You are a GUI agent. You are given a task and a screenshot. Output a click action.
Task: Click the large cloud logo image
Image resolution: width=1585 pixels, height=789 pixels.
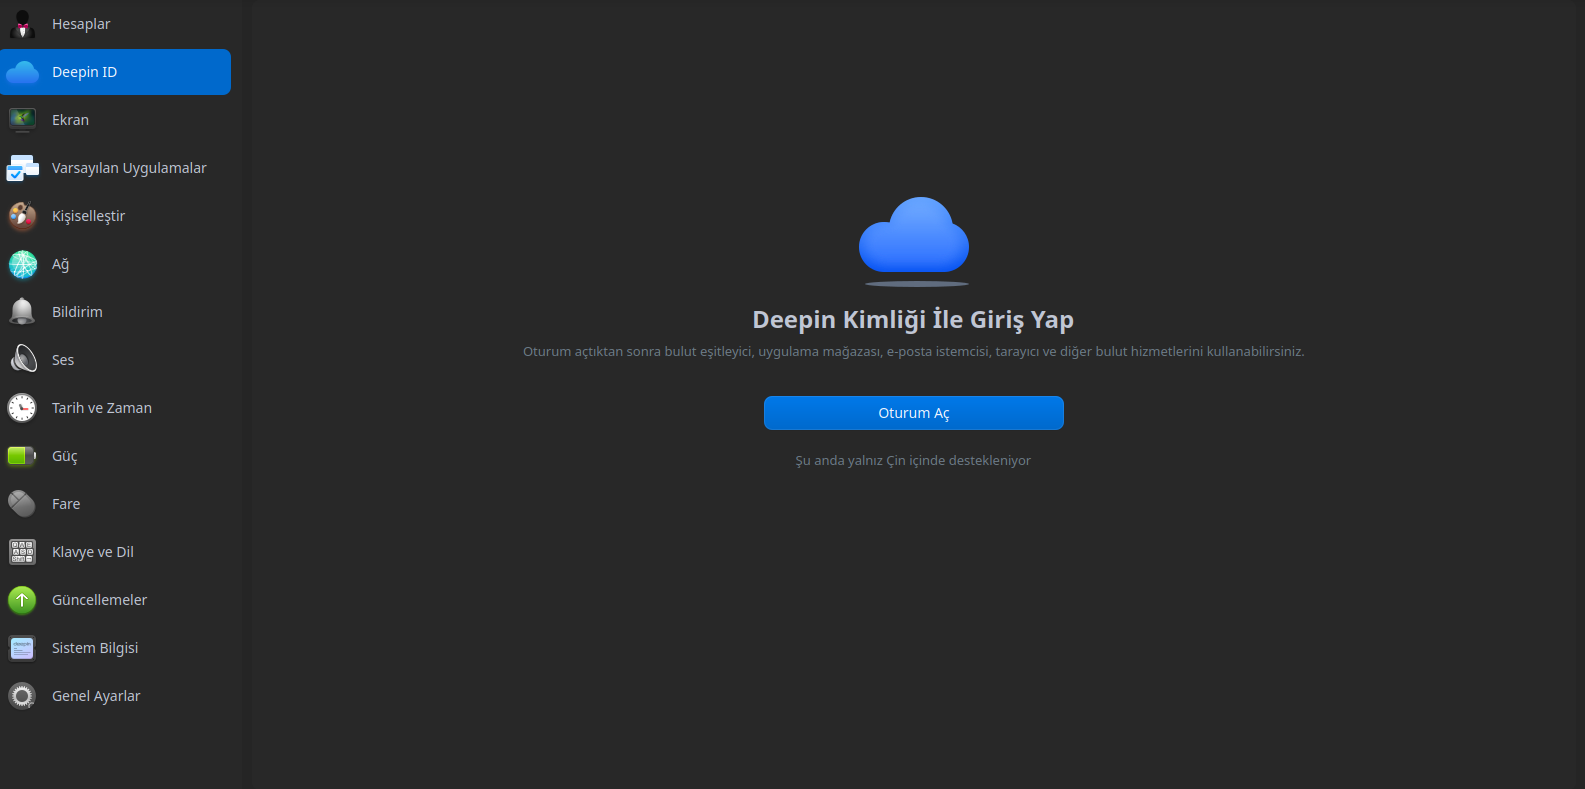coord(914,240)
